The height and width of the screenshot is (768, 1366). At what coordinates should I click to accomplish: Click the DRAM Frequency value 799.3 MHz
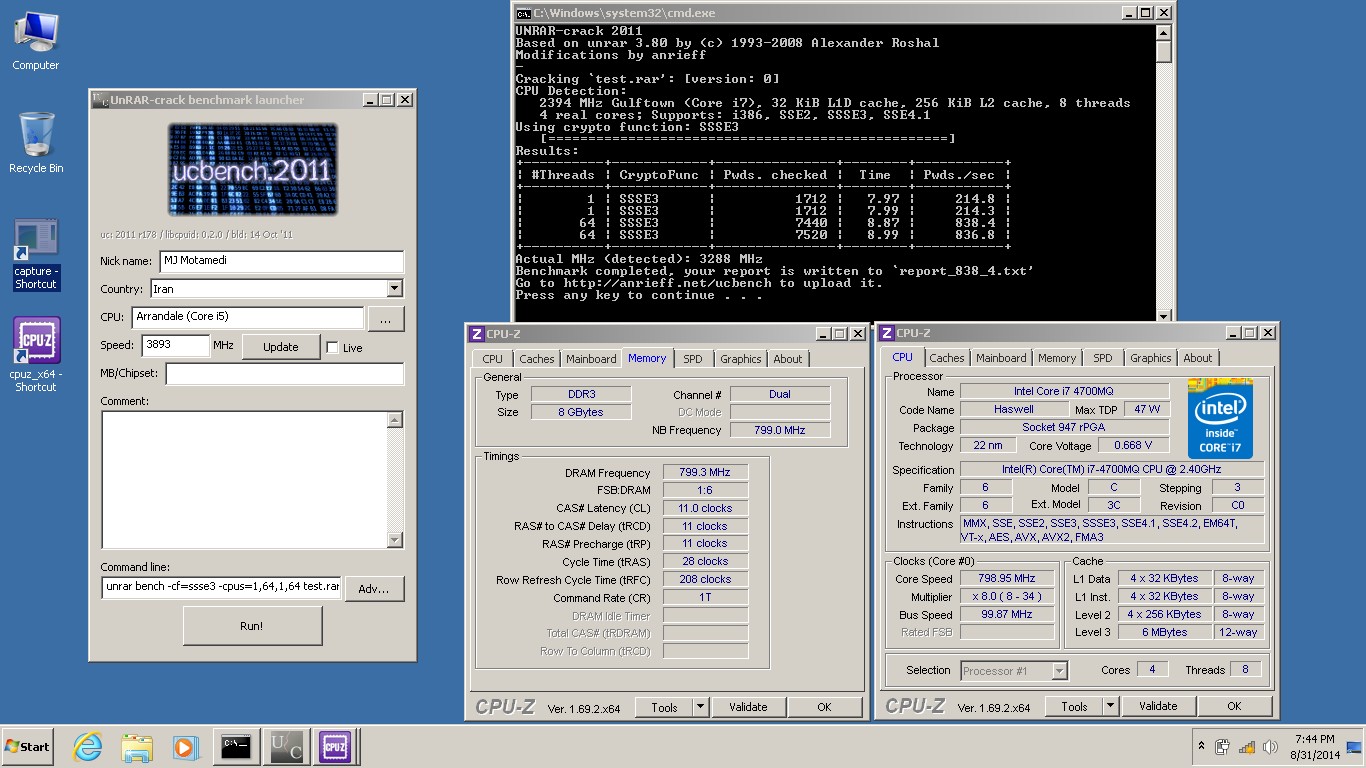(705, 473)
